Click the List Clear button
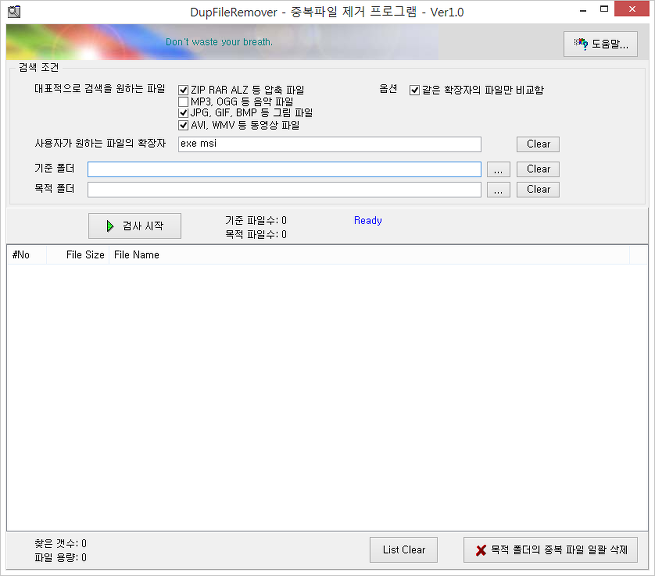The height and width of the screenshot is (576, 655). [x=404, y=550]
